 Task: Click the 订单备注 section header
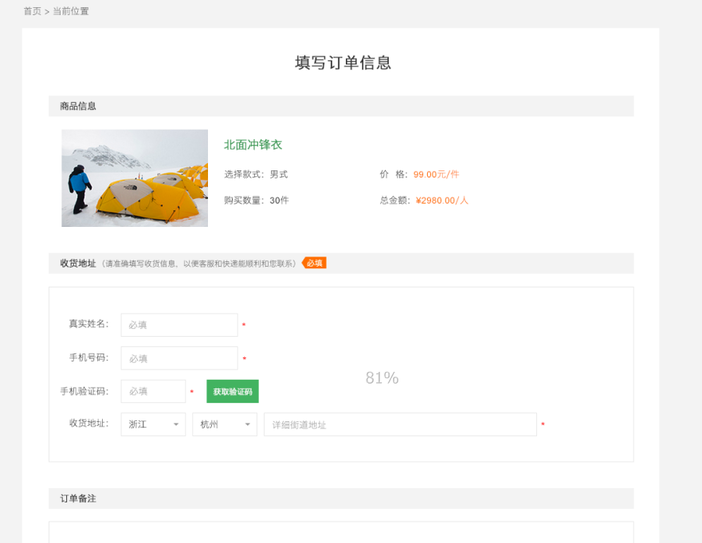point(78,498)
